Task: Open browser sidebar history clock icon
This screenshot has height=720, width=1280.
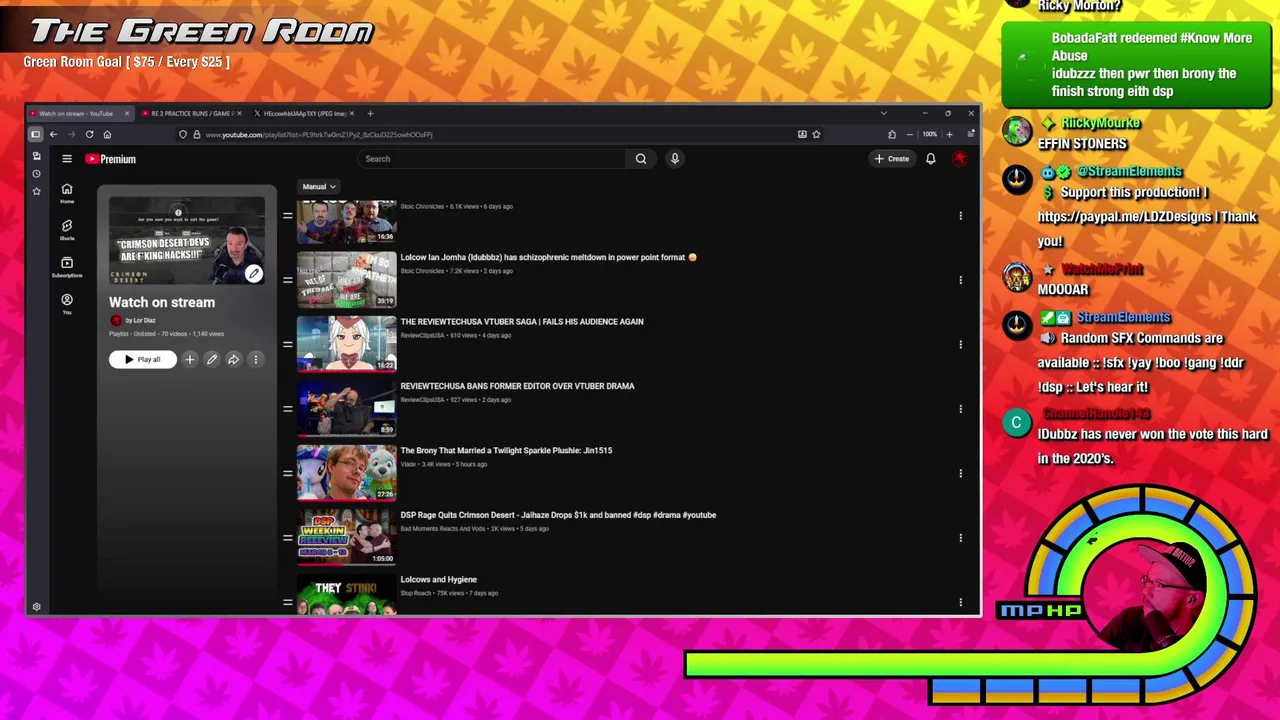Action: (36, 173)
